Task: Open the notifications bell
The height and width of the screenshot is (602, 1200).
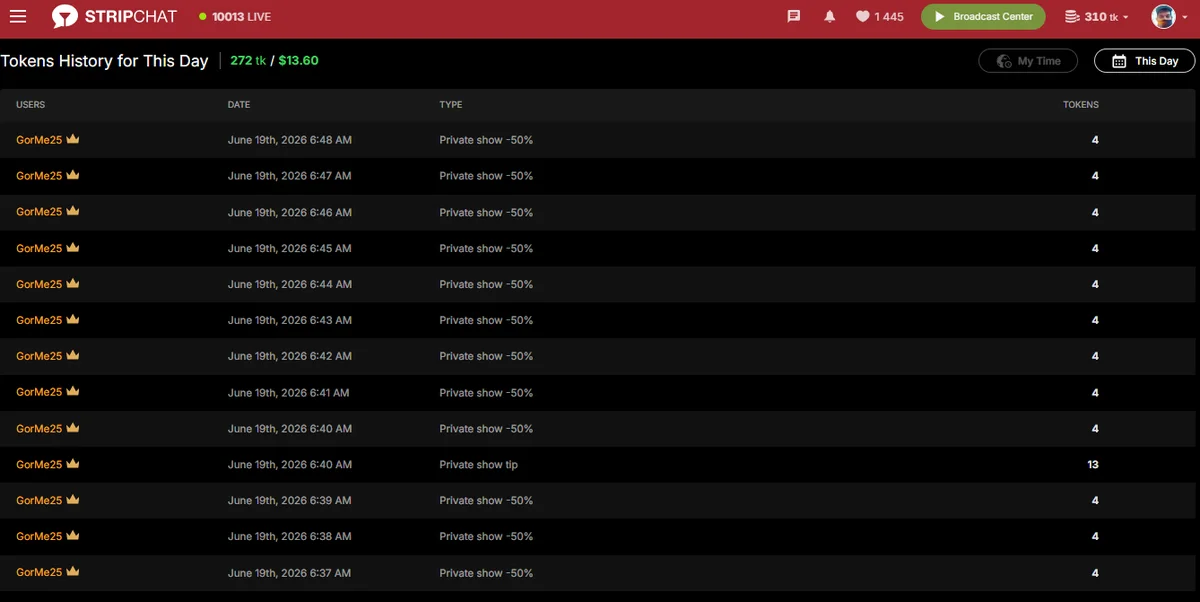Action: point(829,16)
